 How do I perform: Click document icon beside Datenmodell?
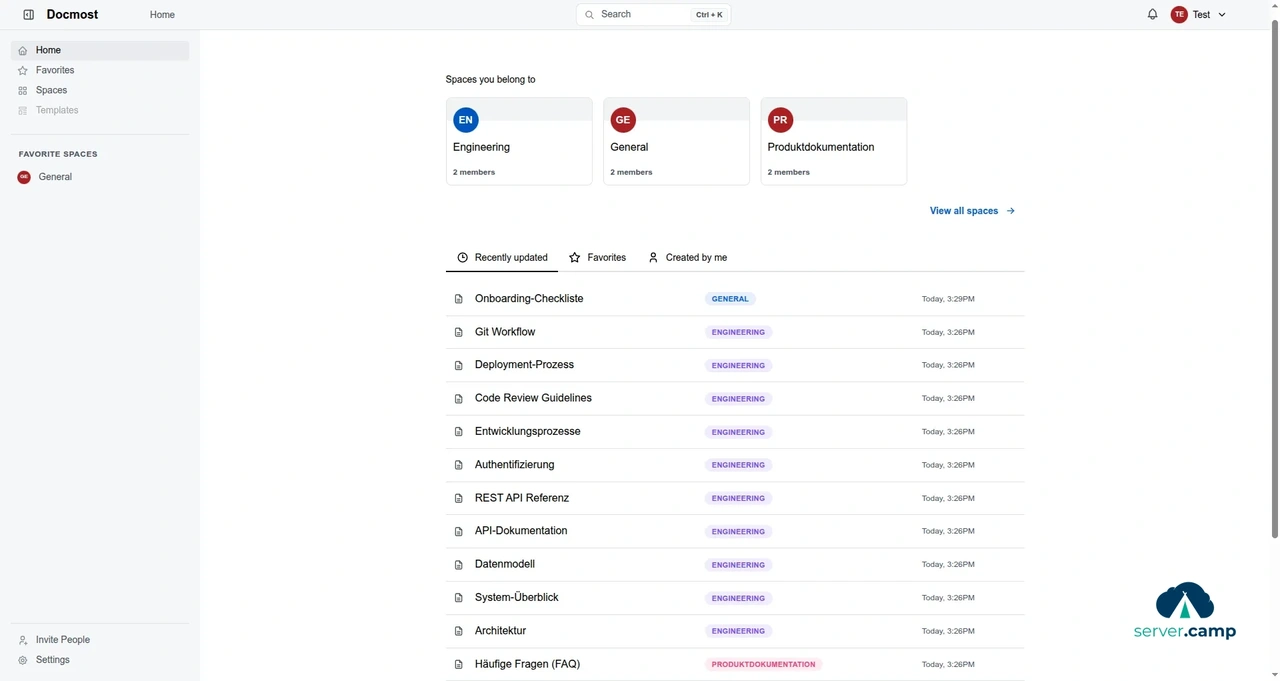point(459,565)
